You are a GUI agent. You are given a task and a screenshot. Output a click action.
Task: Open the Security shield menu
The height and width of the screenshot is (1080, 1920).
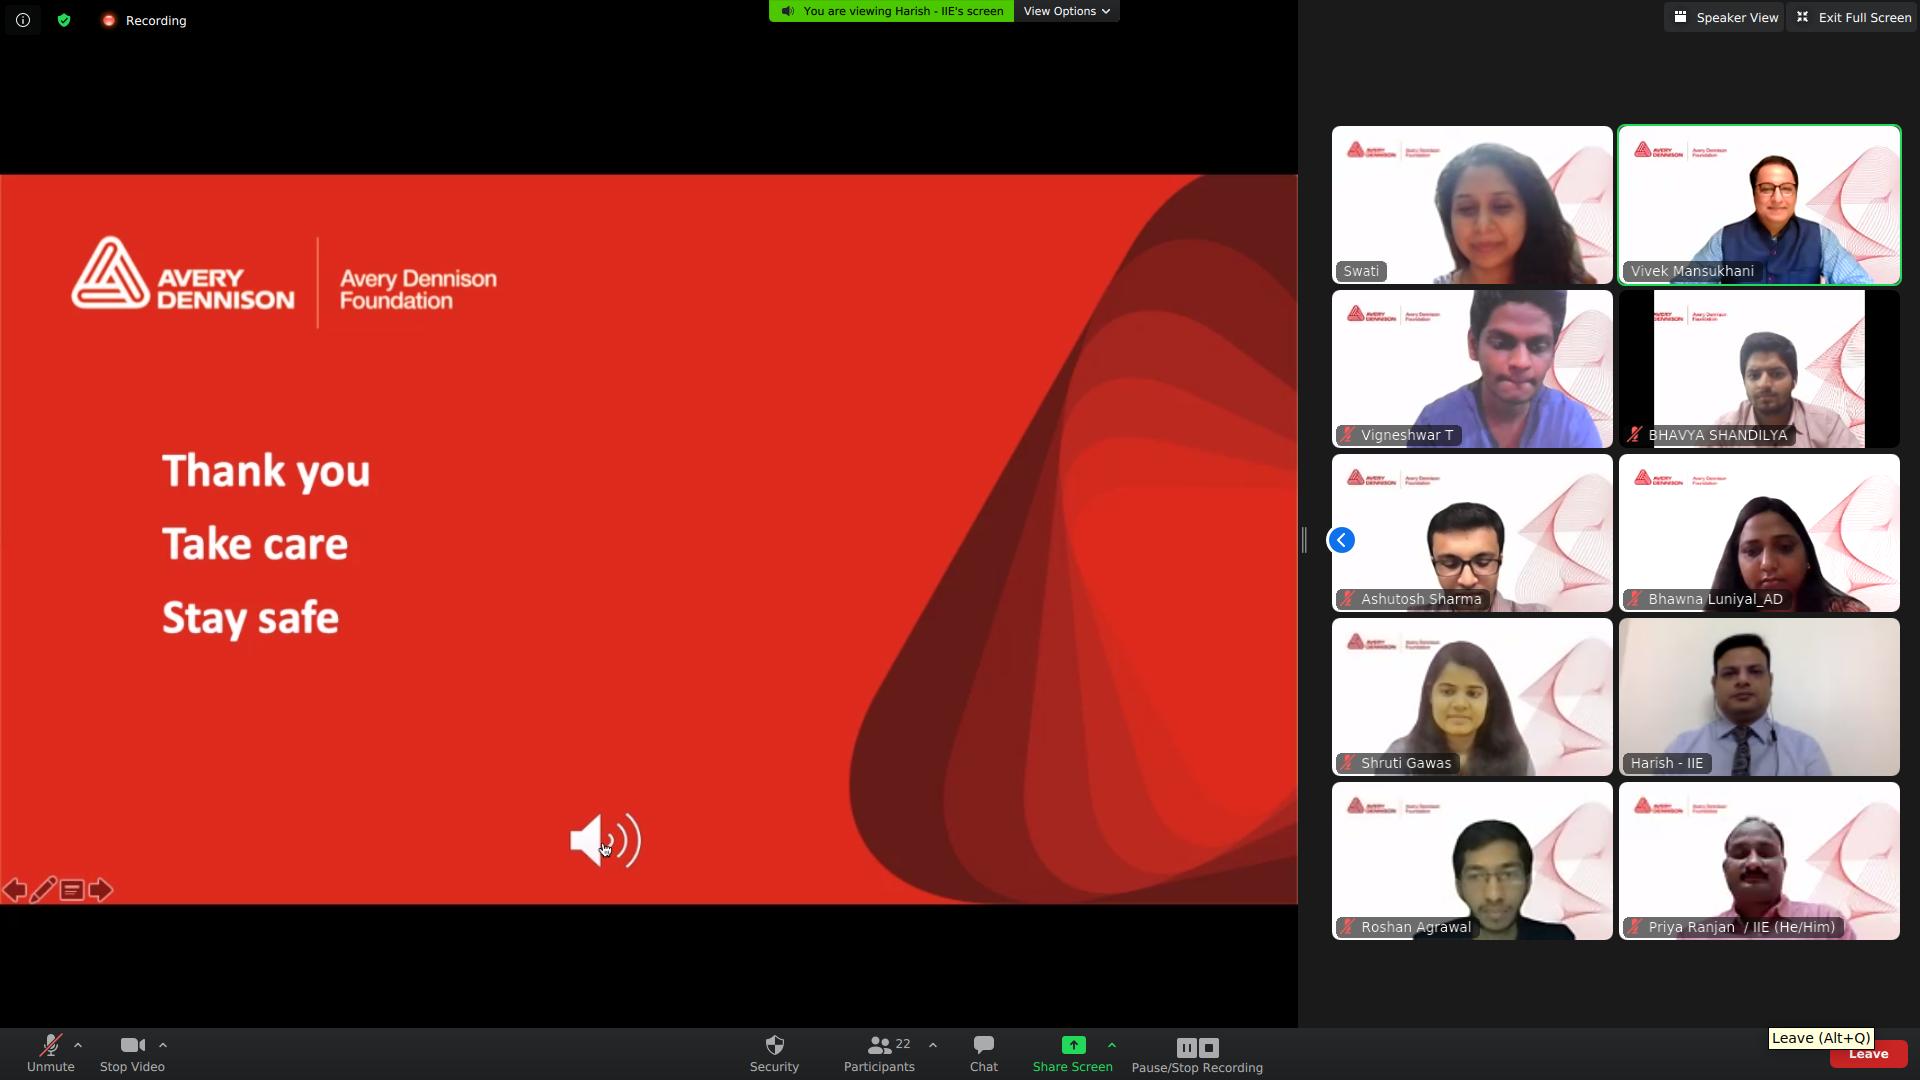click(x=775, y=1054)
